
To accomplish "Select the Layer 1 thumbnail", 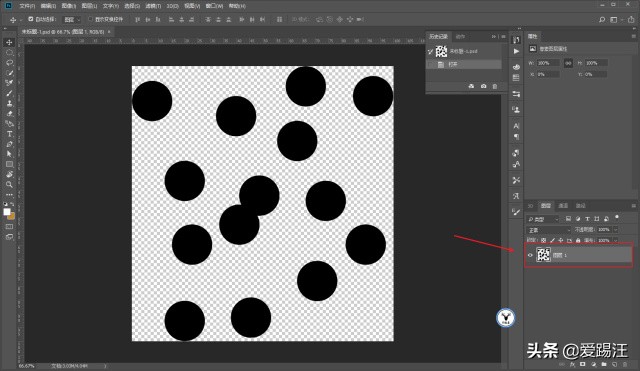I will pos(543,255).
